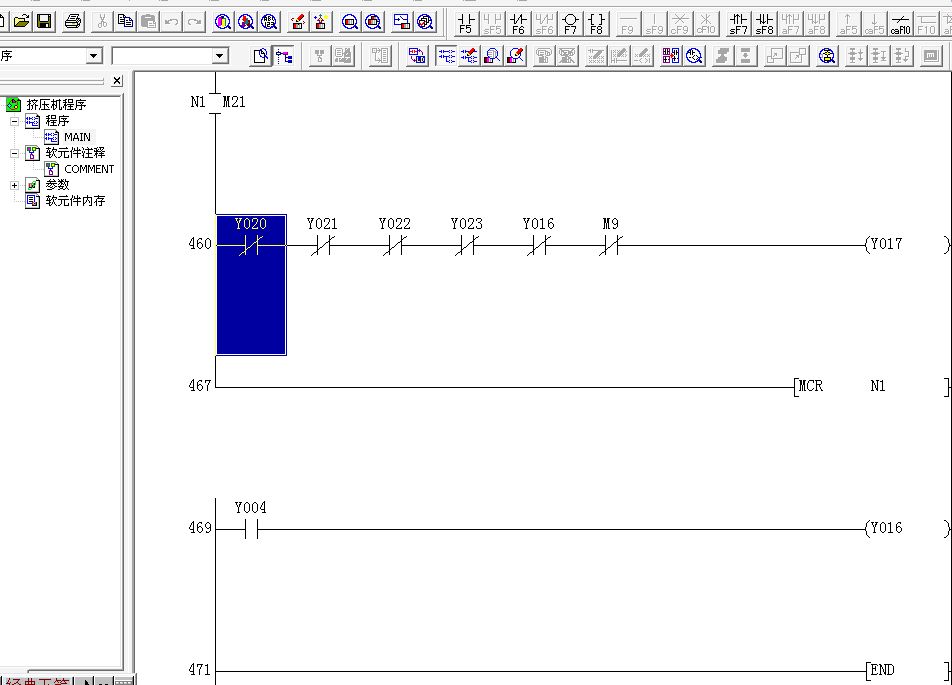Screen dimensions: 952x685
Task: Select the caF10 invert operation result icon
Action: pyautogui.click(x=900, y=22)
